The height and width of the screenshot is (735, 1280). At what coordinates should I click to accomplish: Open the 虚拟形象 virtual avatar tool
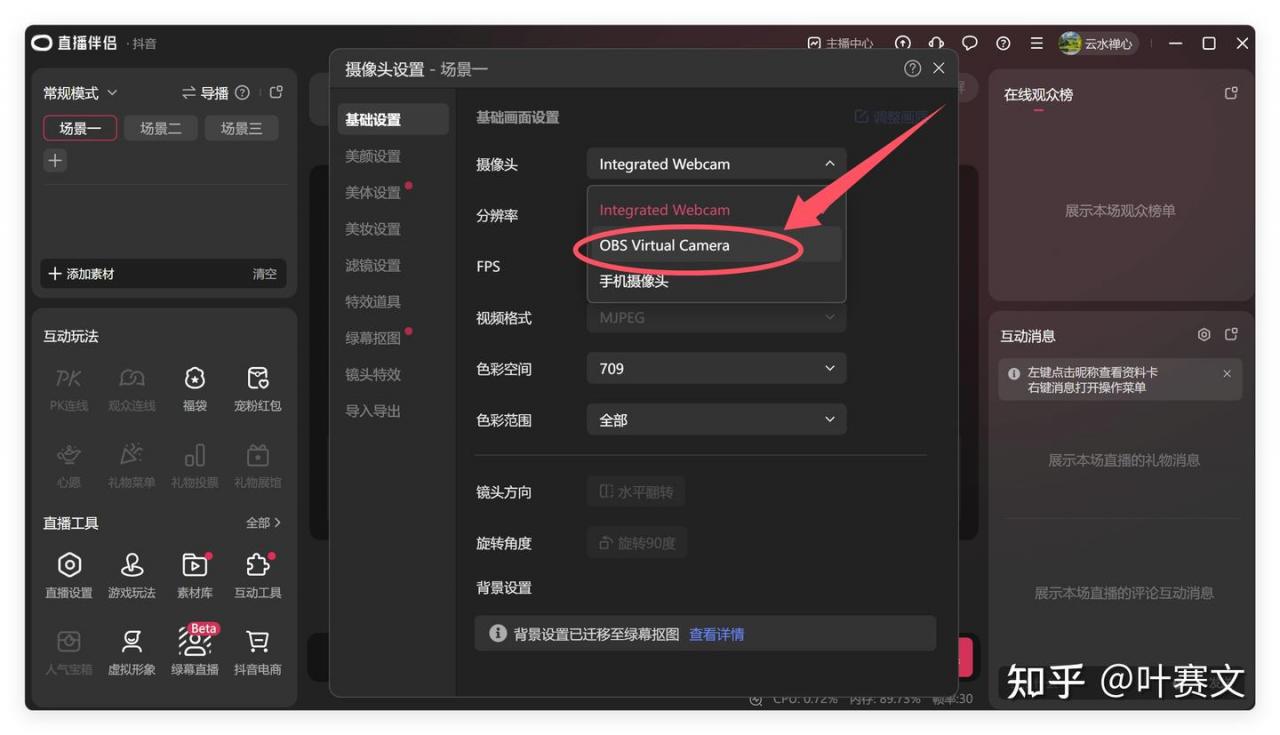pyautogui.click(x=132, y=652)
